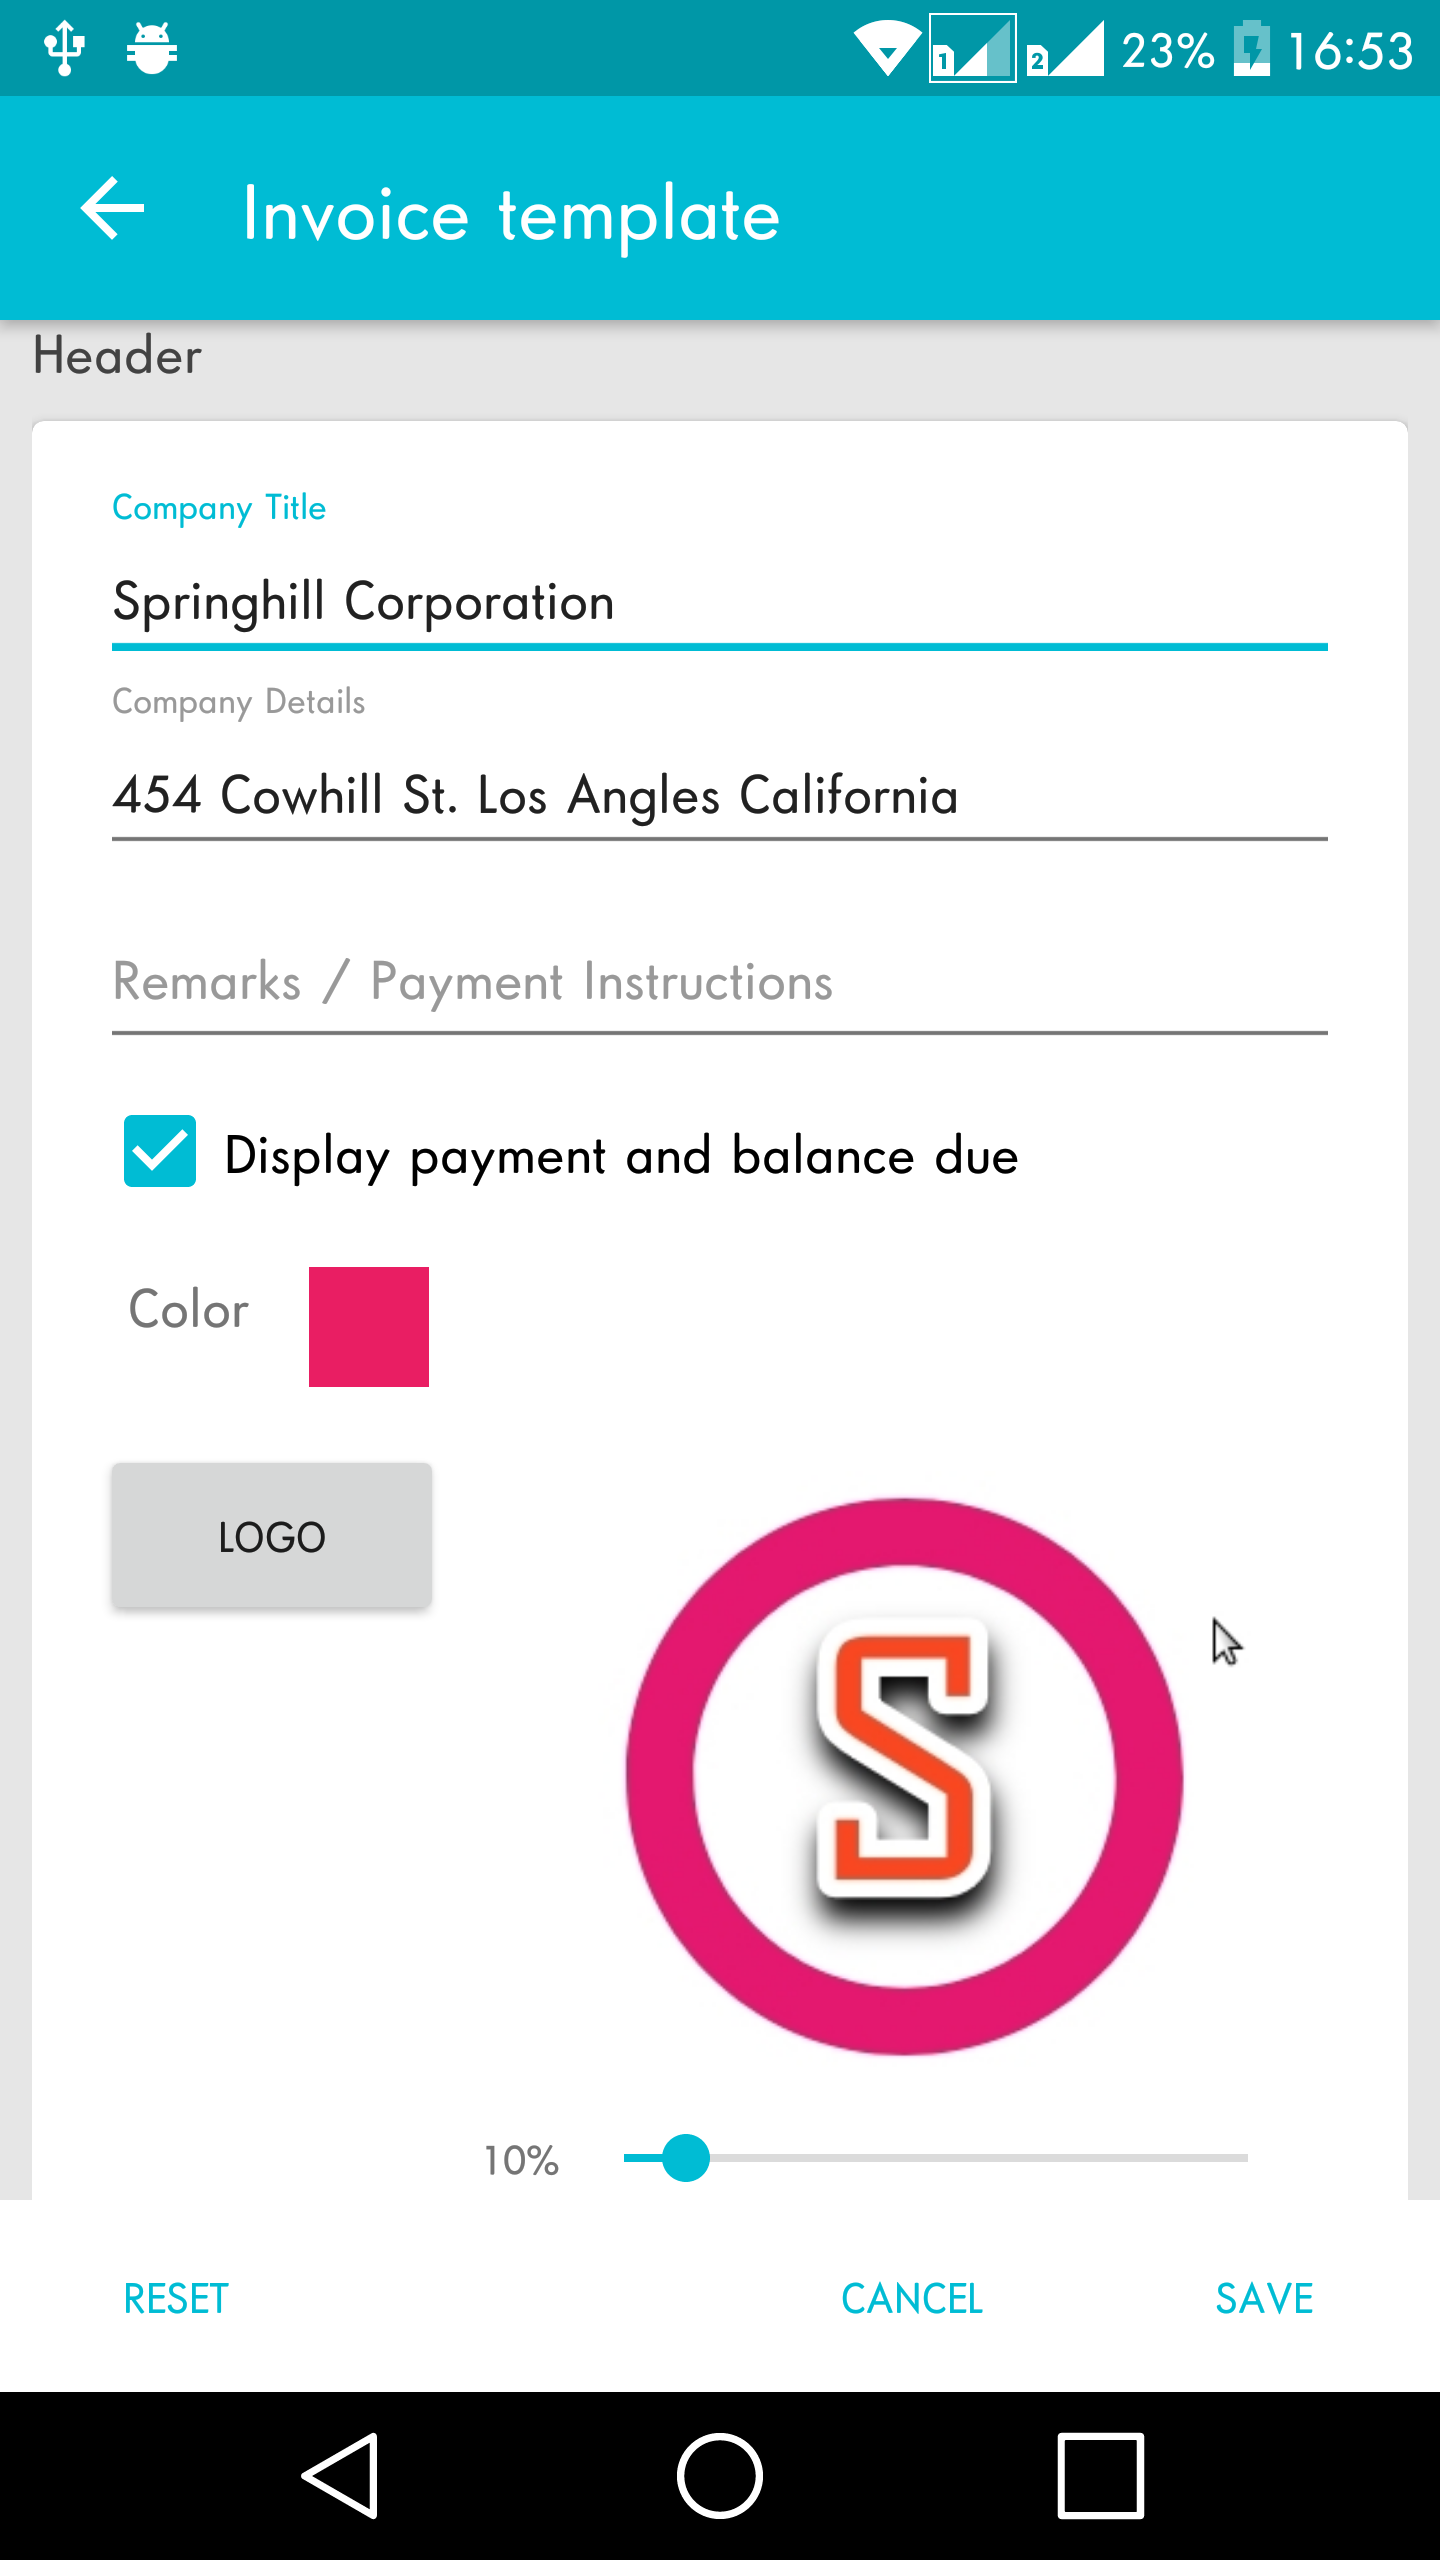The width and height of the screenshot is (1440, 2560).
Task: Tap the Android back triangle button
Action: (x=341, y=2476)
